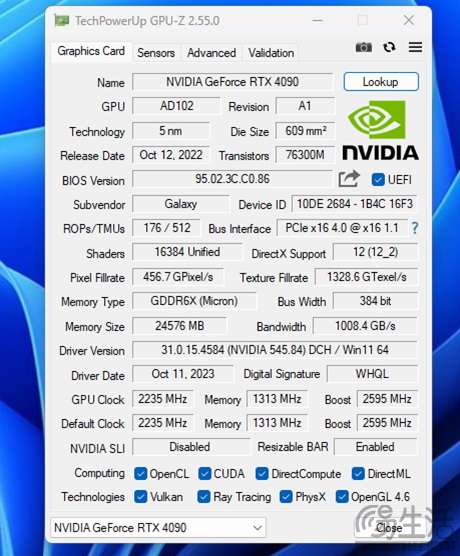Toggle the UEFI checkbox
The image size is (460, 556).
click(378, 180)
